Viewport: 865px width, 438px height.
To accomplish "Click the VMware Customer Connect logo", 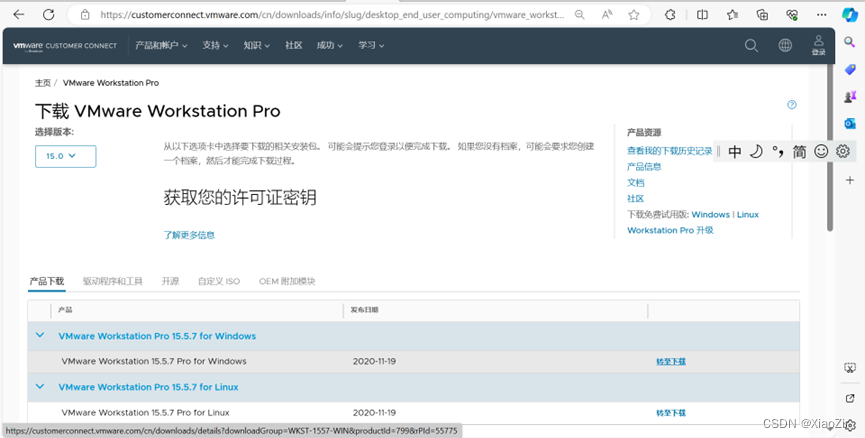I will tap(65, 46).
